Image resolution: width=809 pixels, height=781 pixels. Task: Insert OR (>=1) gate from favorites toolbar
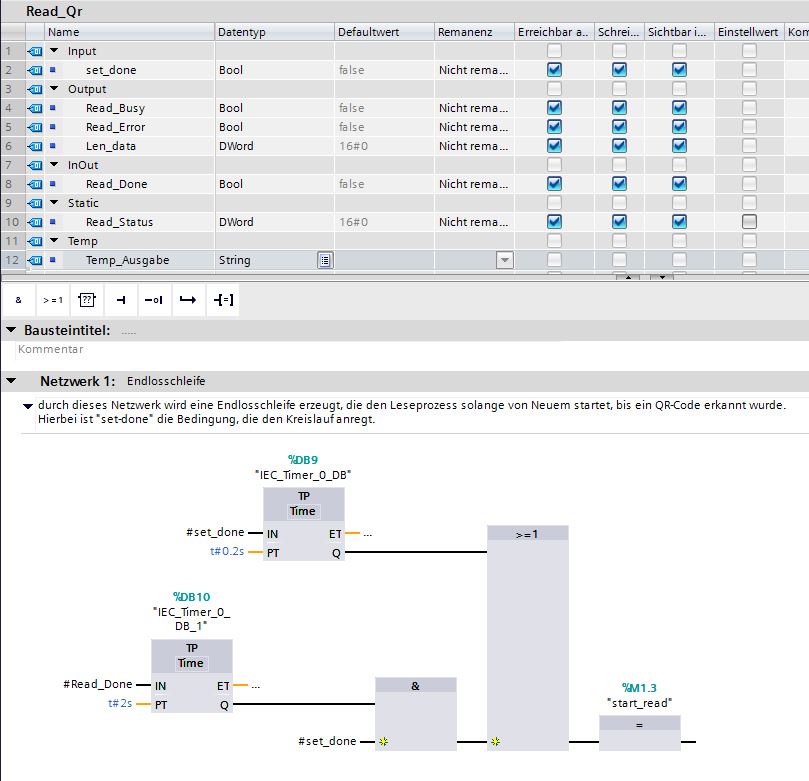click(52, 299)
